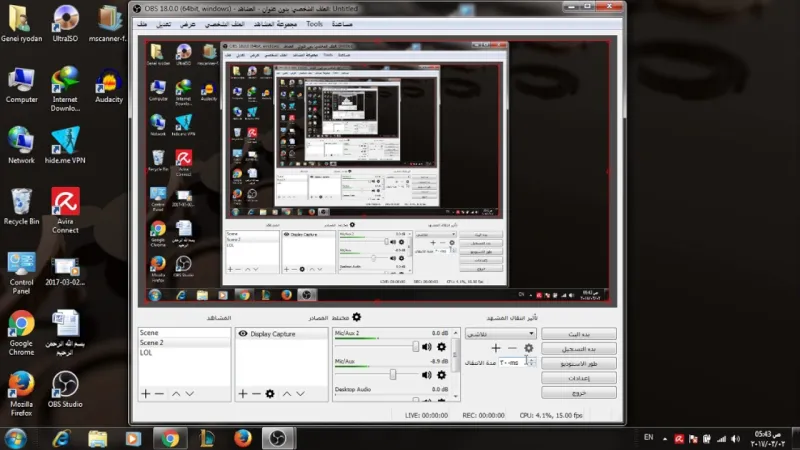Select the LOL scene in list

[146, 352]
